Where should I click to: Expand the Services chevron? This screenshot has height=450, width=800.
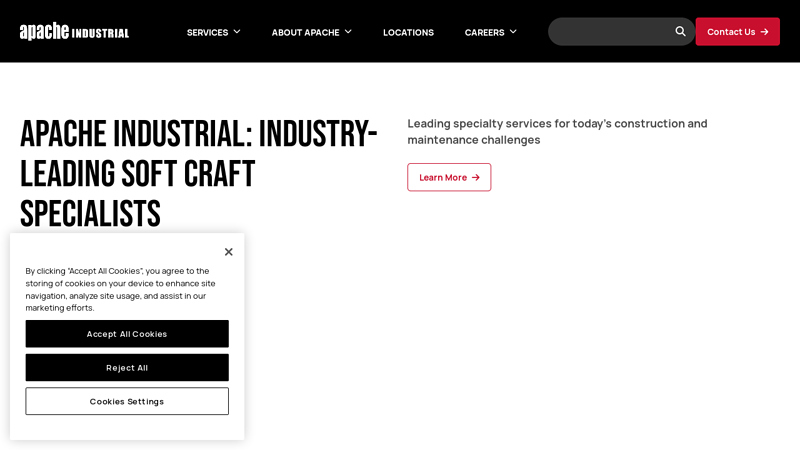tap(237, 32)
